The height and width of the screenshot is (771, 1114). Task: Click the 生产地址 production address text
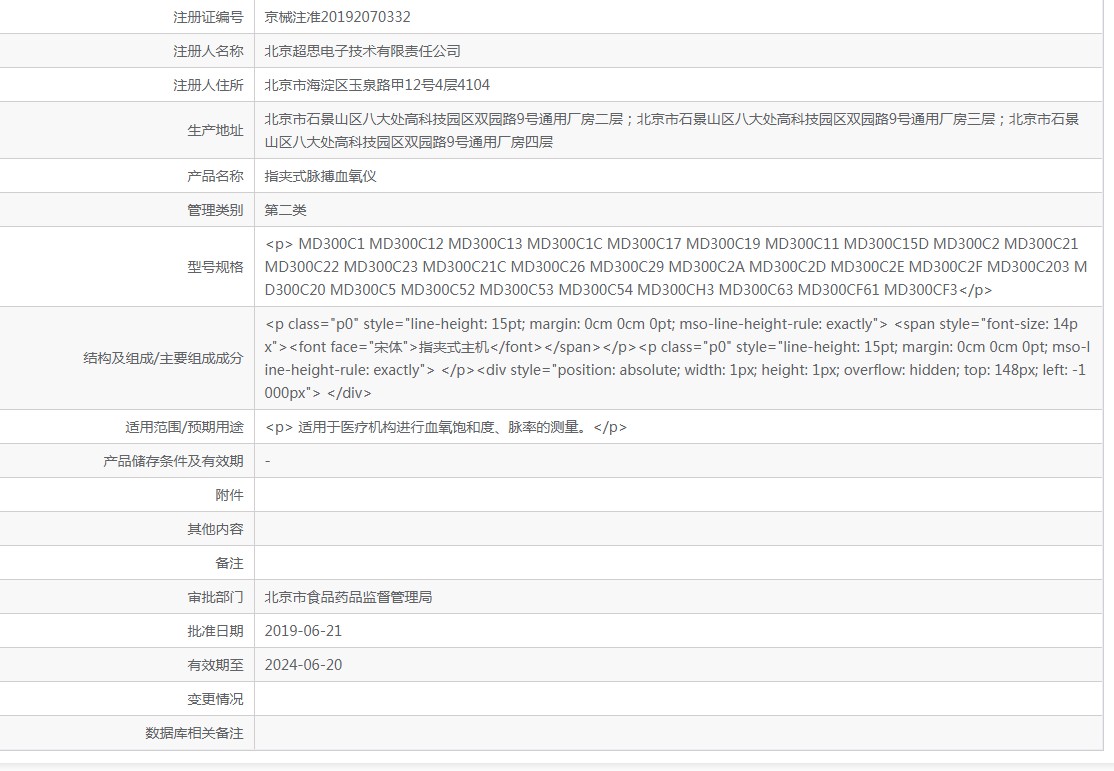672,131
